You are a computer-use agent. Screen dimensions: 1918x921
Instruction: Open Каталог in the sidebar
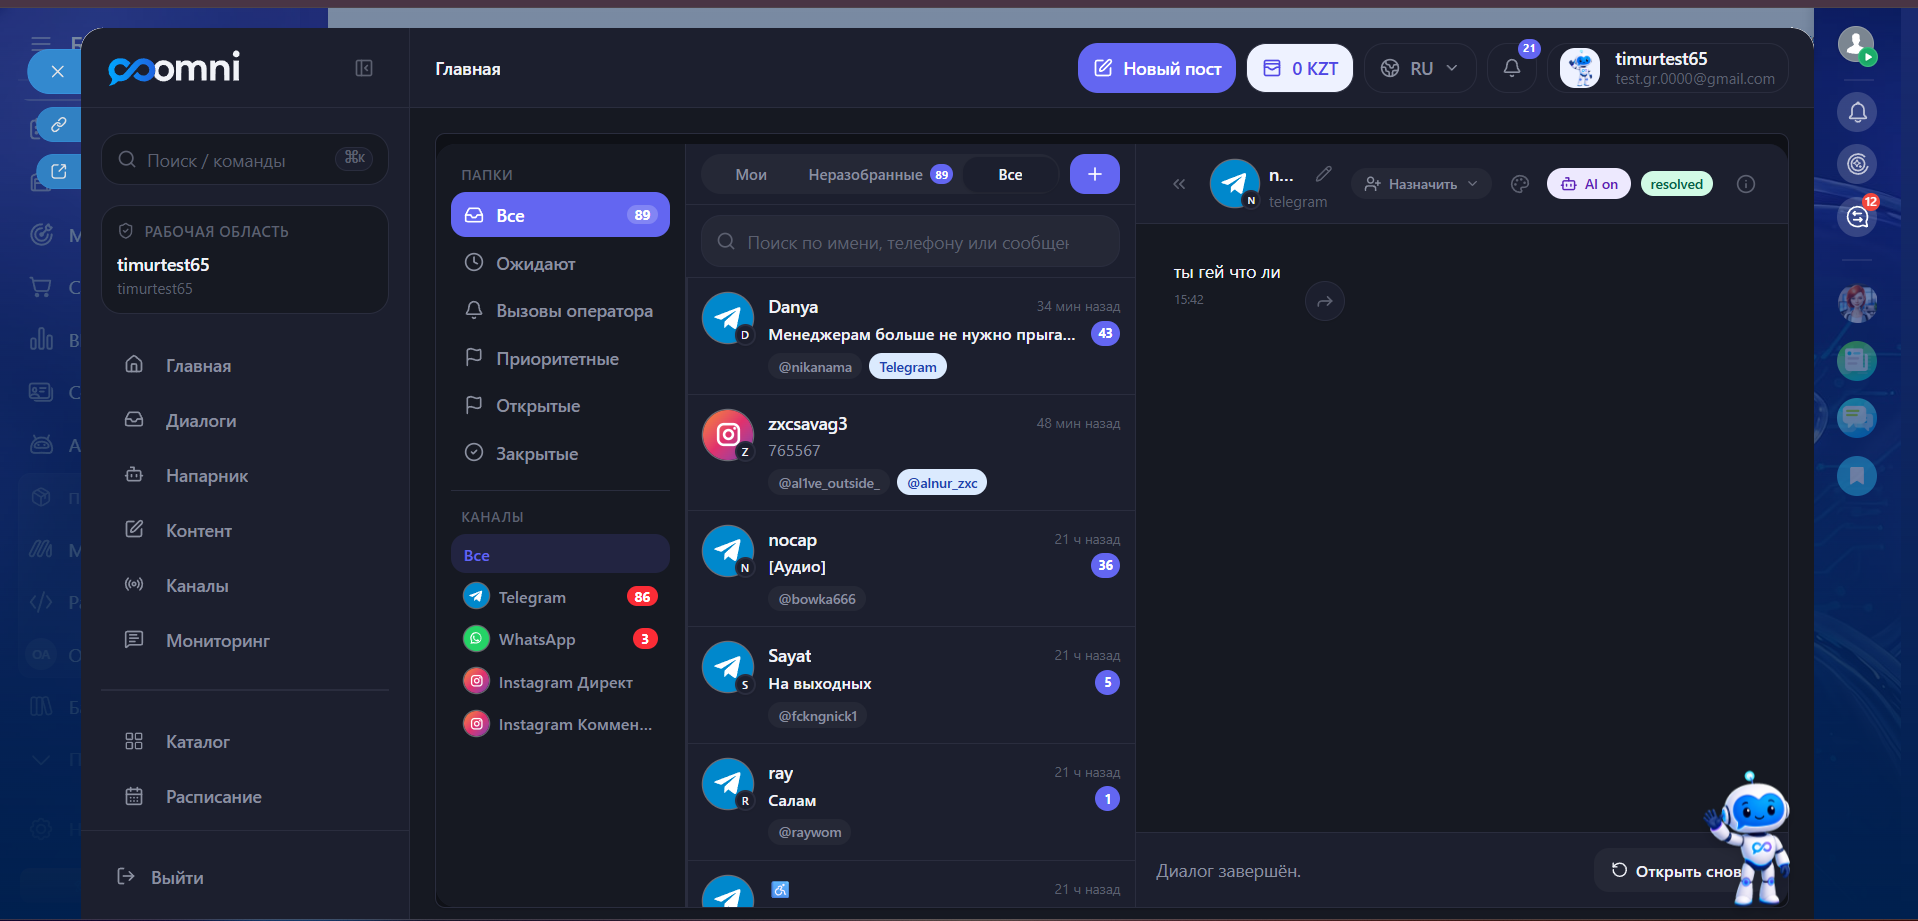[245, 741]
